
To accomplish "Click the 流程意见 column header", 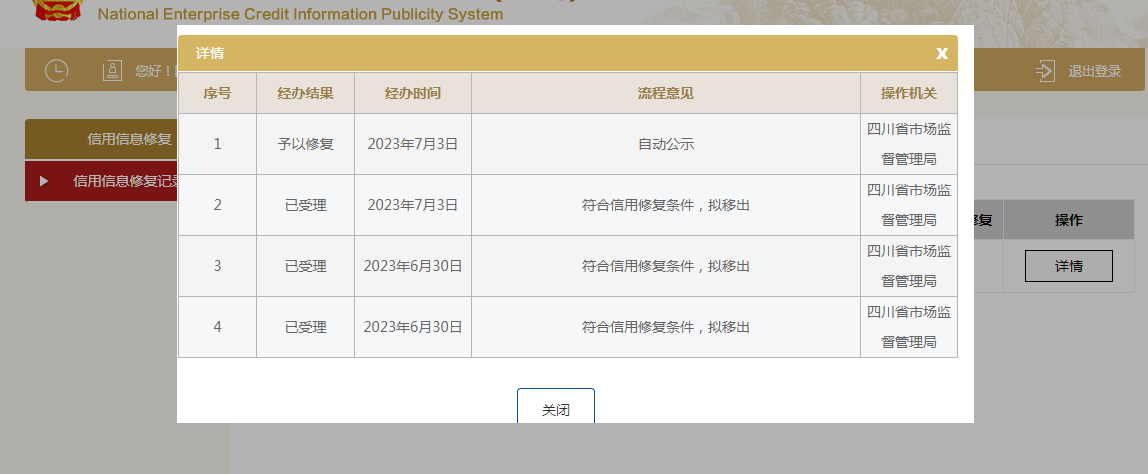I will [665, 93].
